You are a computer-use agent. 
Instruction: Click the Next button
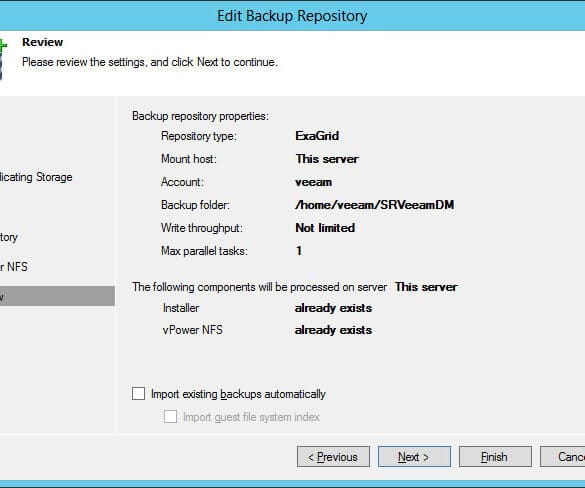[414, 457]
